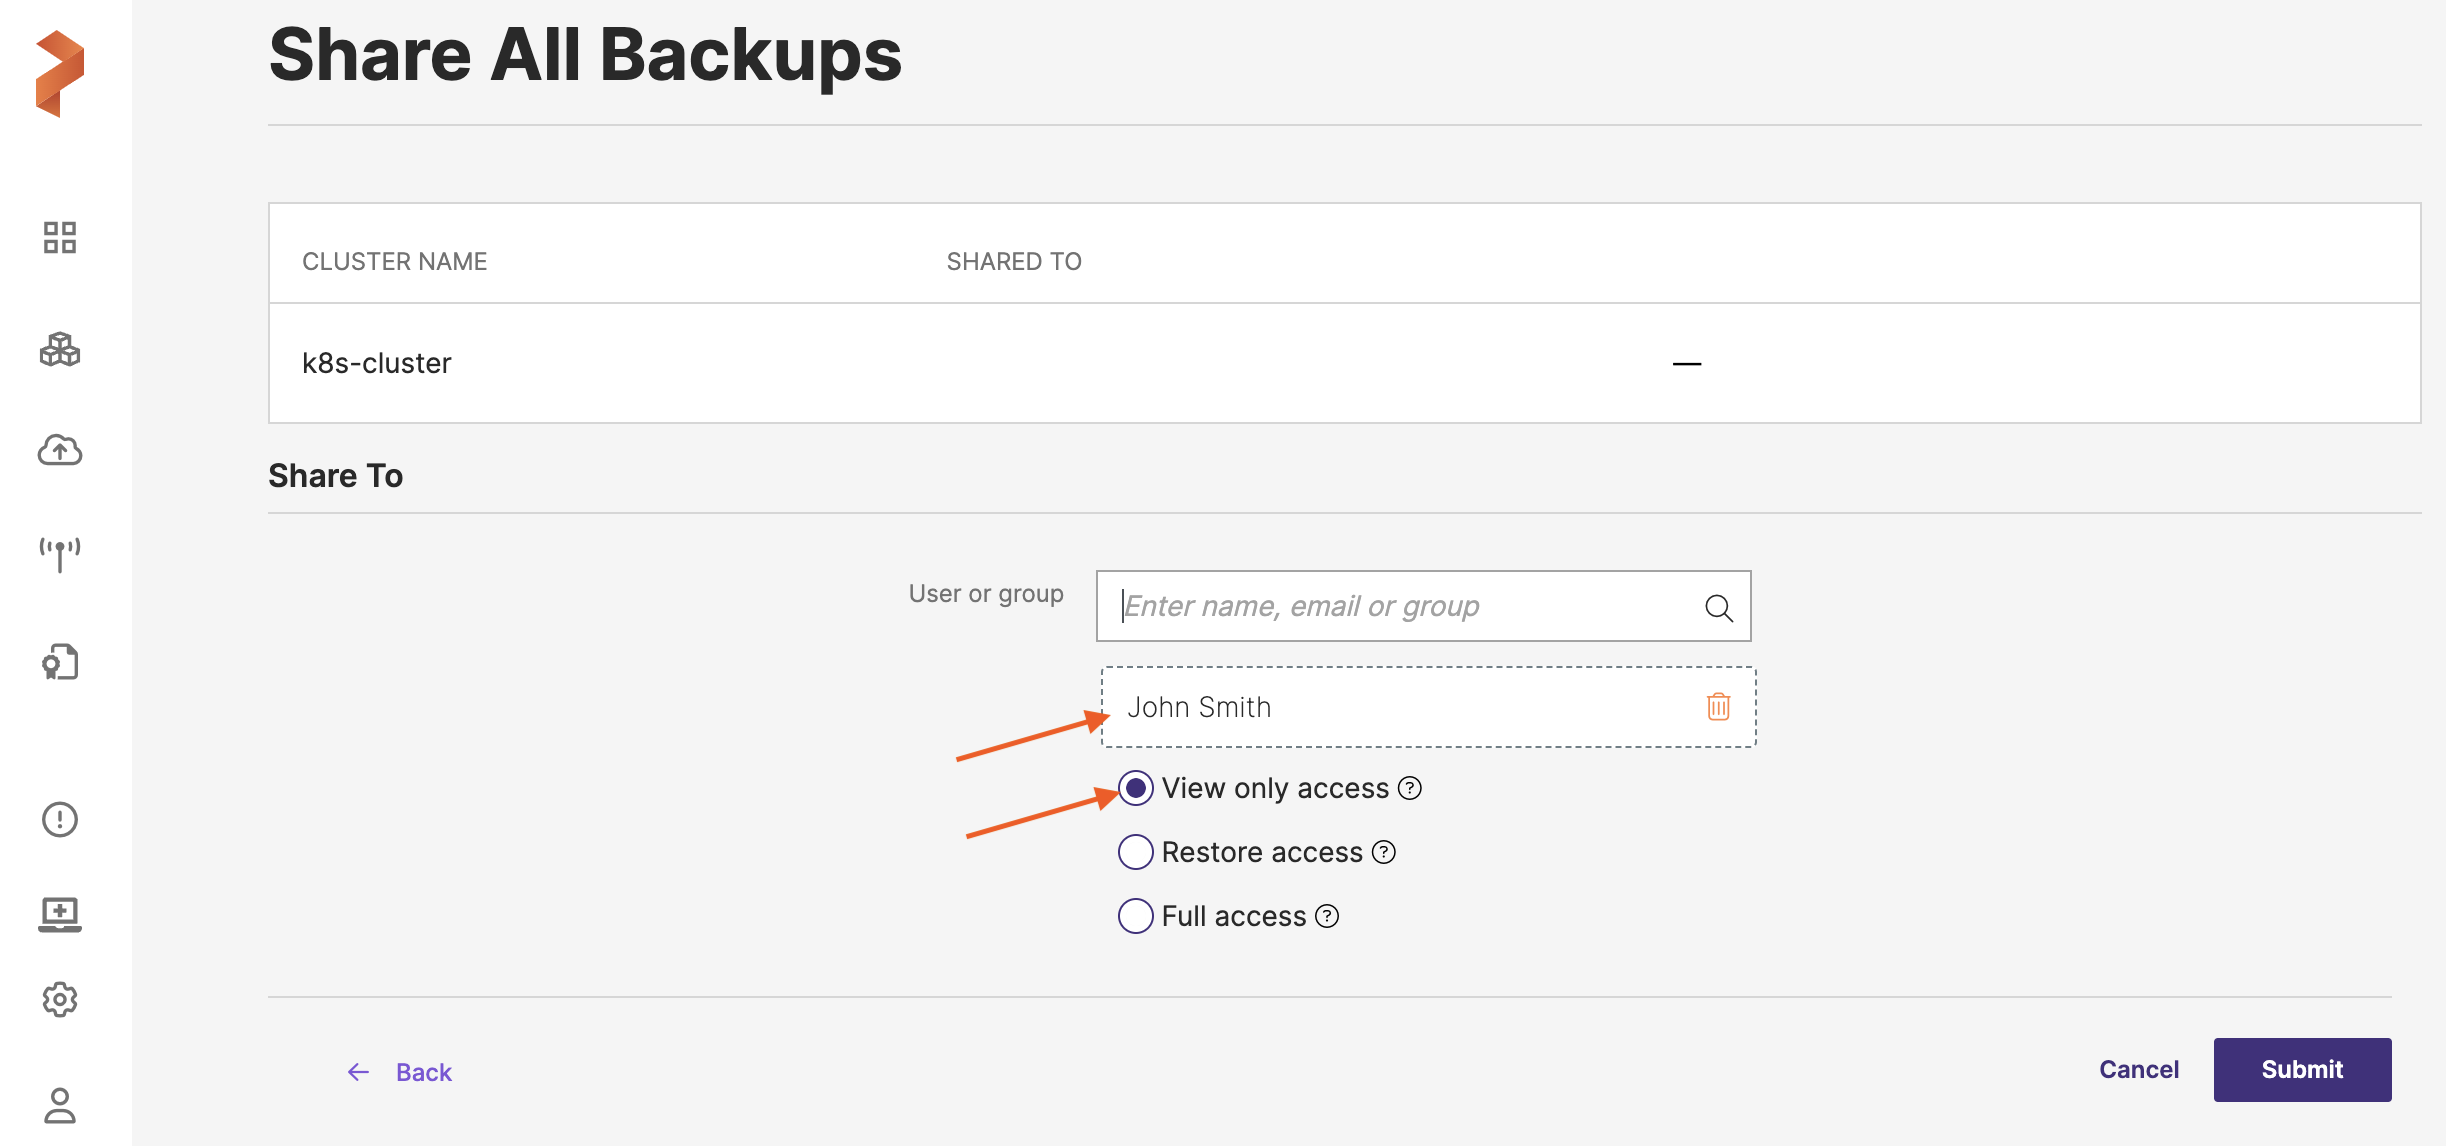2446x1146 pixels.
Task: Click the antenna broadcast icon in sidebar
Action: click(60, 554)
